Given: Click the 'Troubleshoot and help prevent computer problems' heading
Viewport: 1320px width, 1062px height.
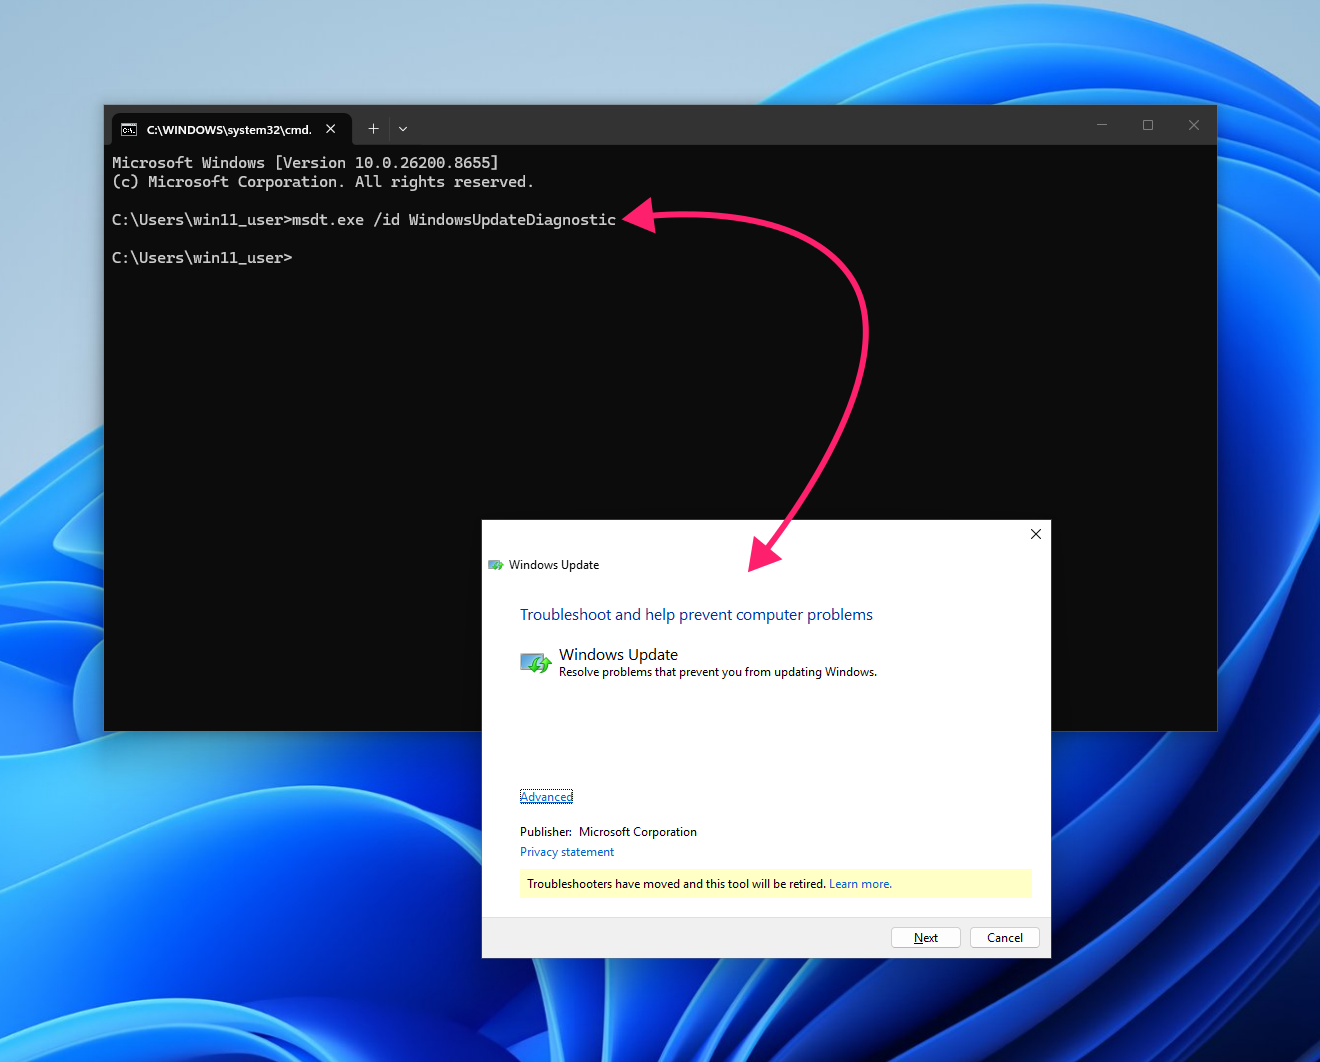Looking at the screenshot, I should [x=696, y=615].
